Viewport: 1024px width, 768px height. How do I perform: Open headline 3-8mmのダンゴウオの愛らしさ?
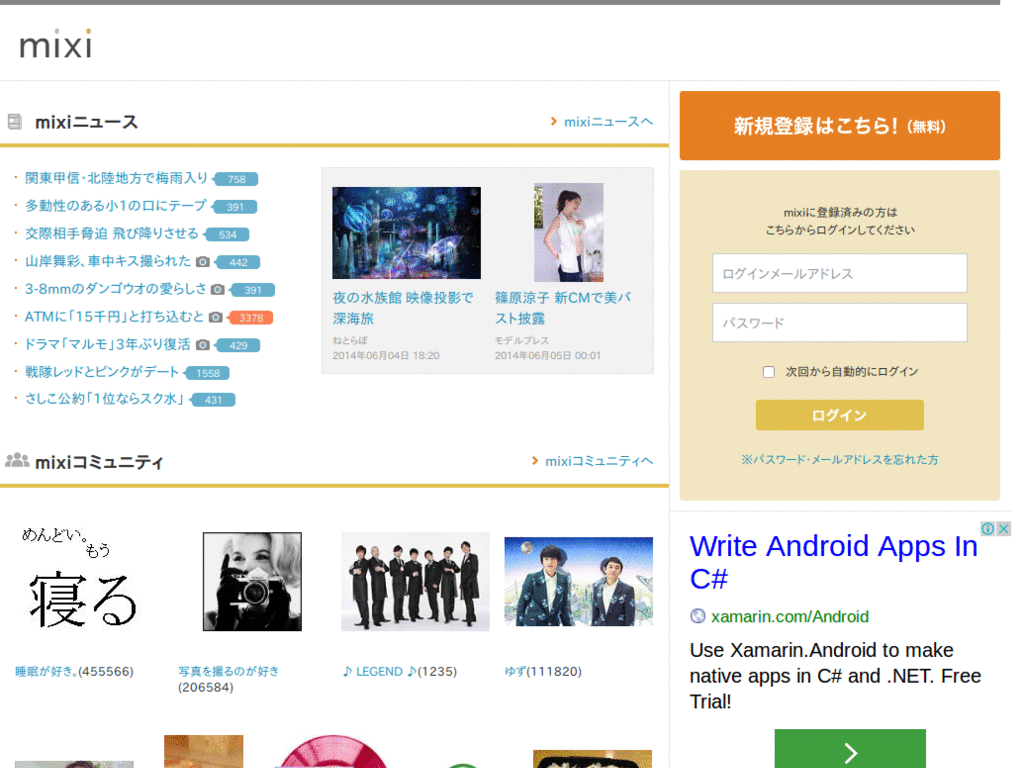116,289
